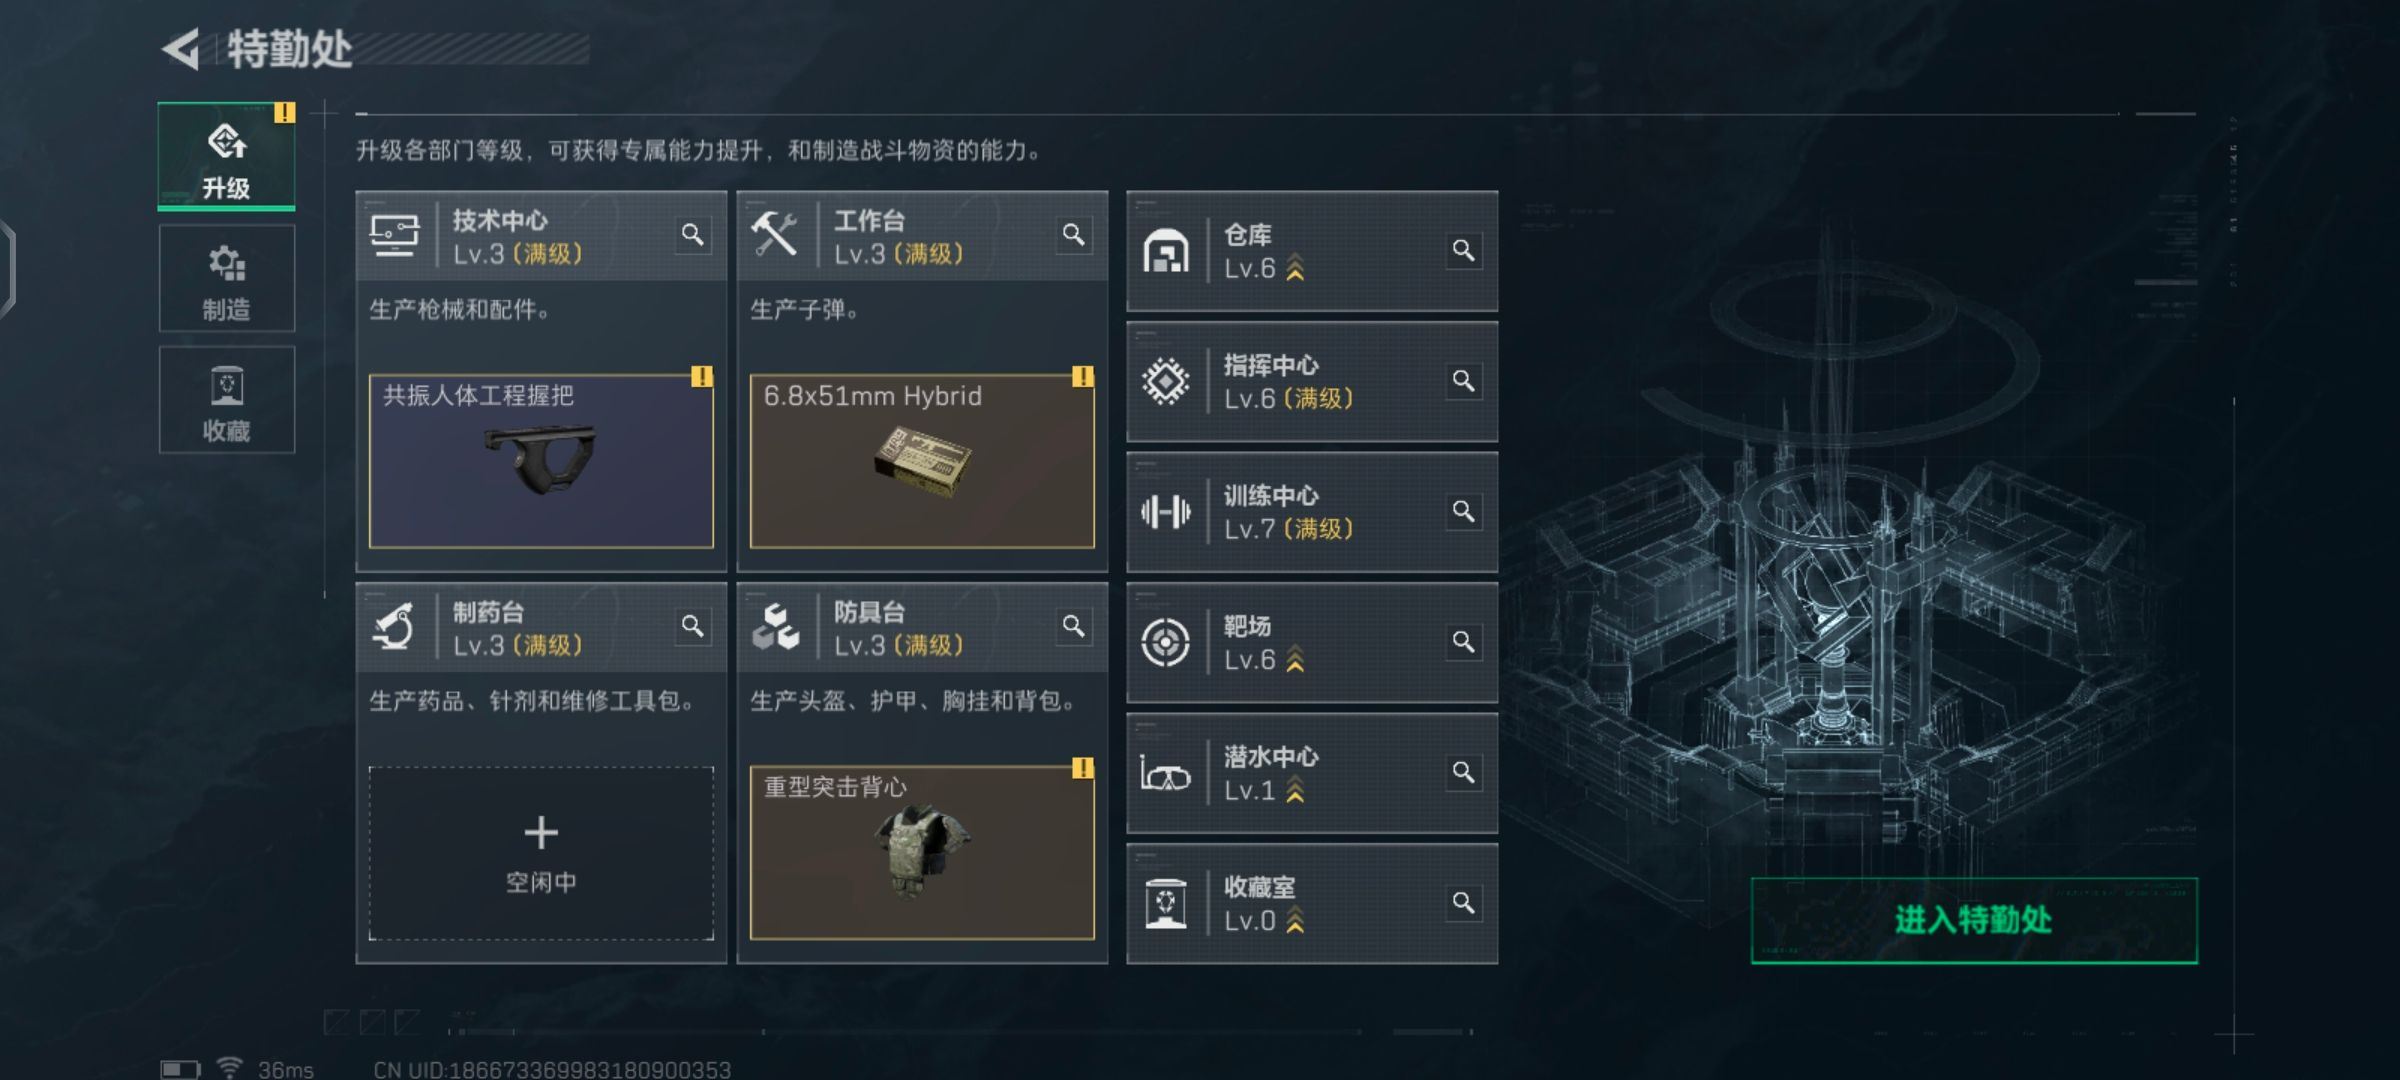Click the 靶场 Lv.6 upgrade arrow

(1295, 660)
